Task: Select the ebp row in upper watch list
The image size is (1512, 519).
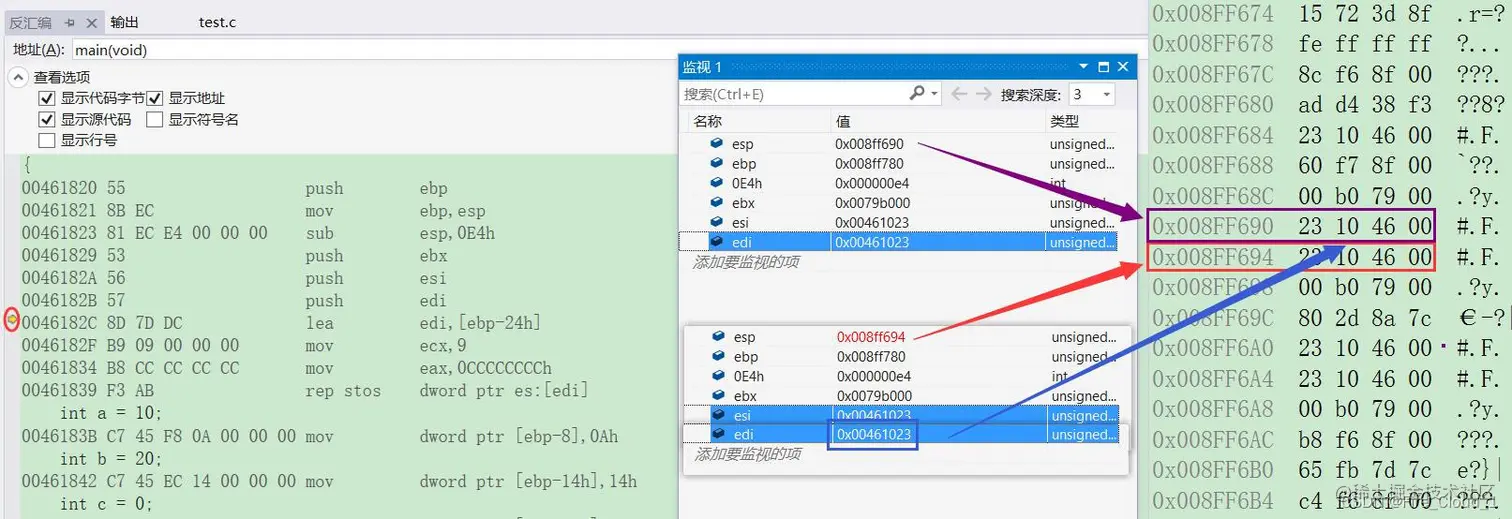Action: click(898, 164)
